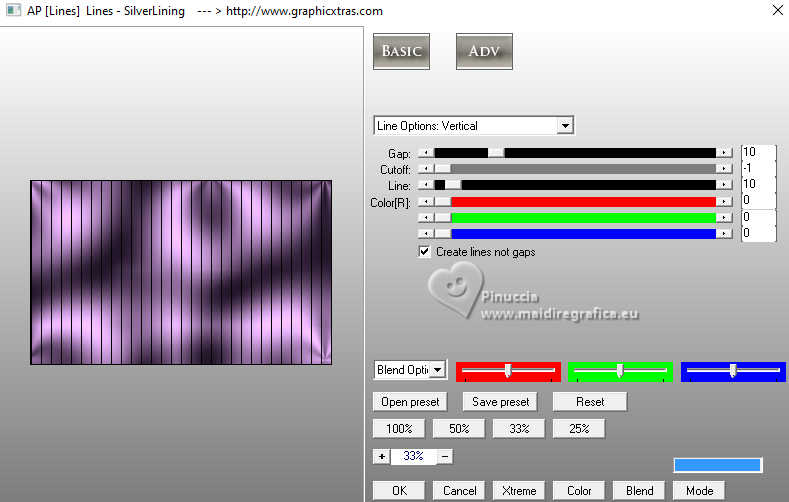
Task: Click the blue blend slider
Action: [x=733, y=371]
